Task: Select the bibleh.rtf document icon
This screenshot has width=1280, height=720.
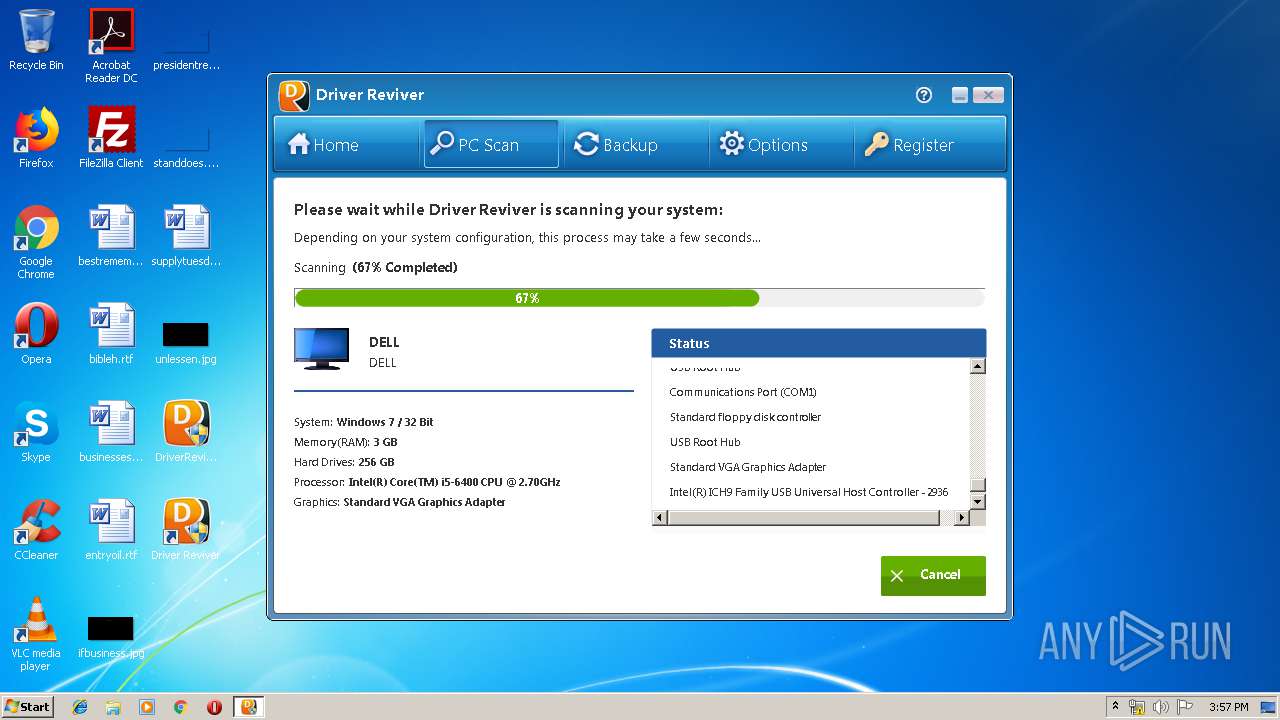Action: pyautogui.click(x=111, y=334)
